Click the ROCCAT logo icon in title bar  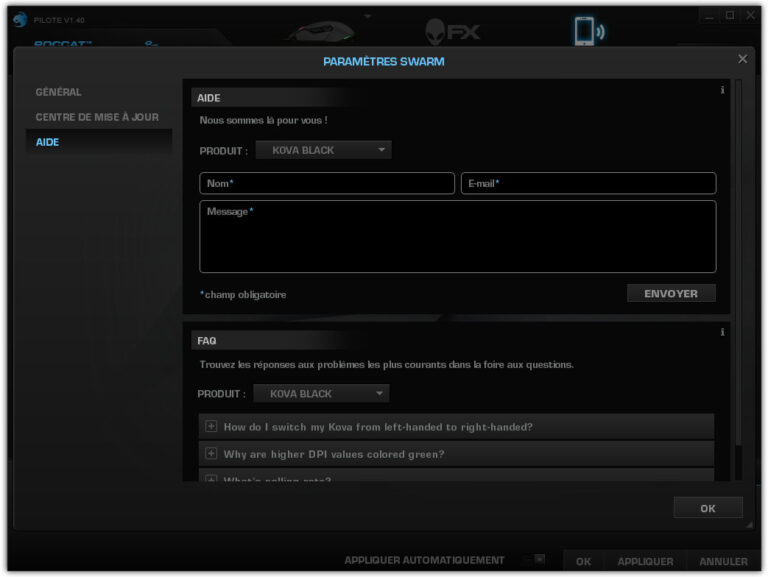tap(20, 19)
